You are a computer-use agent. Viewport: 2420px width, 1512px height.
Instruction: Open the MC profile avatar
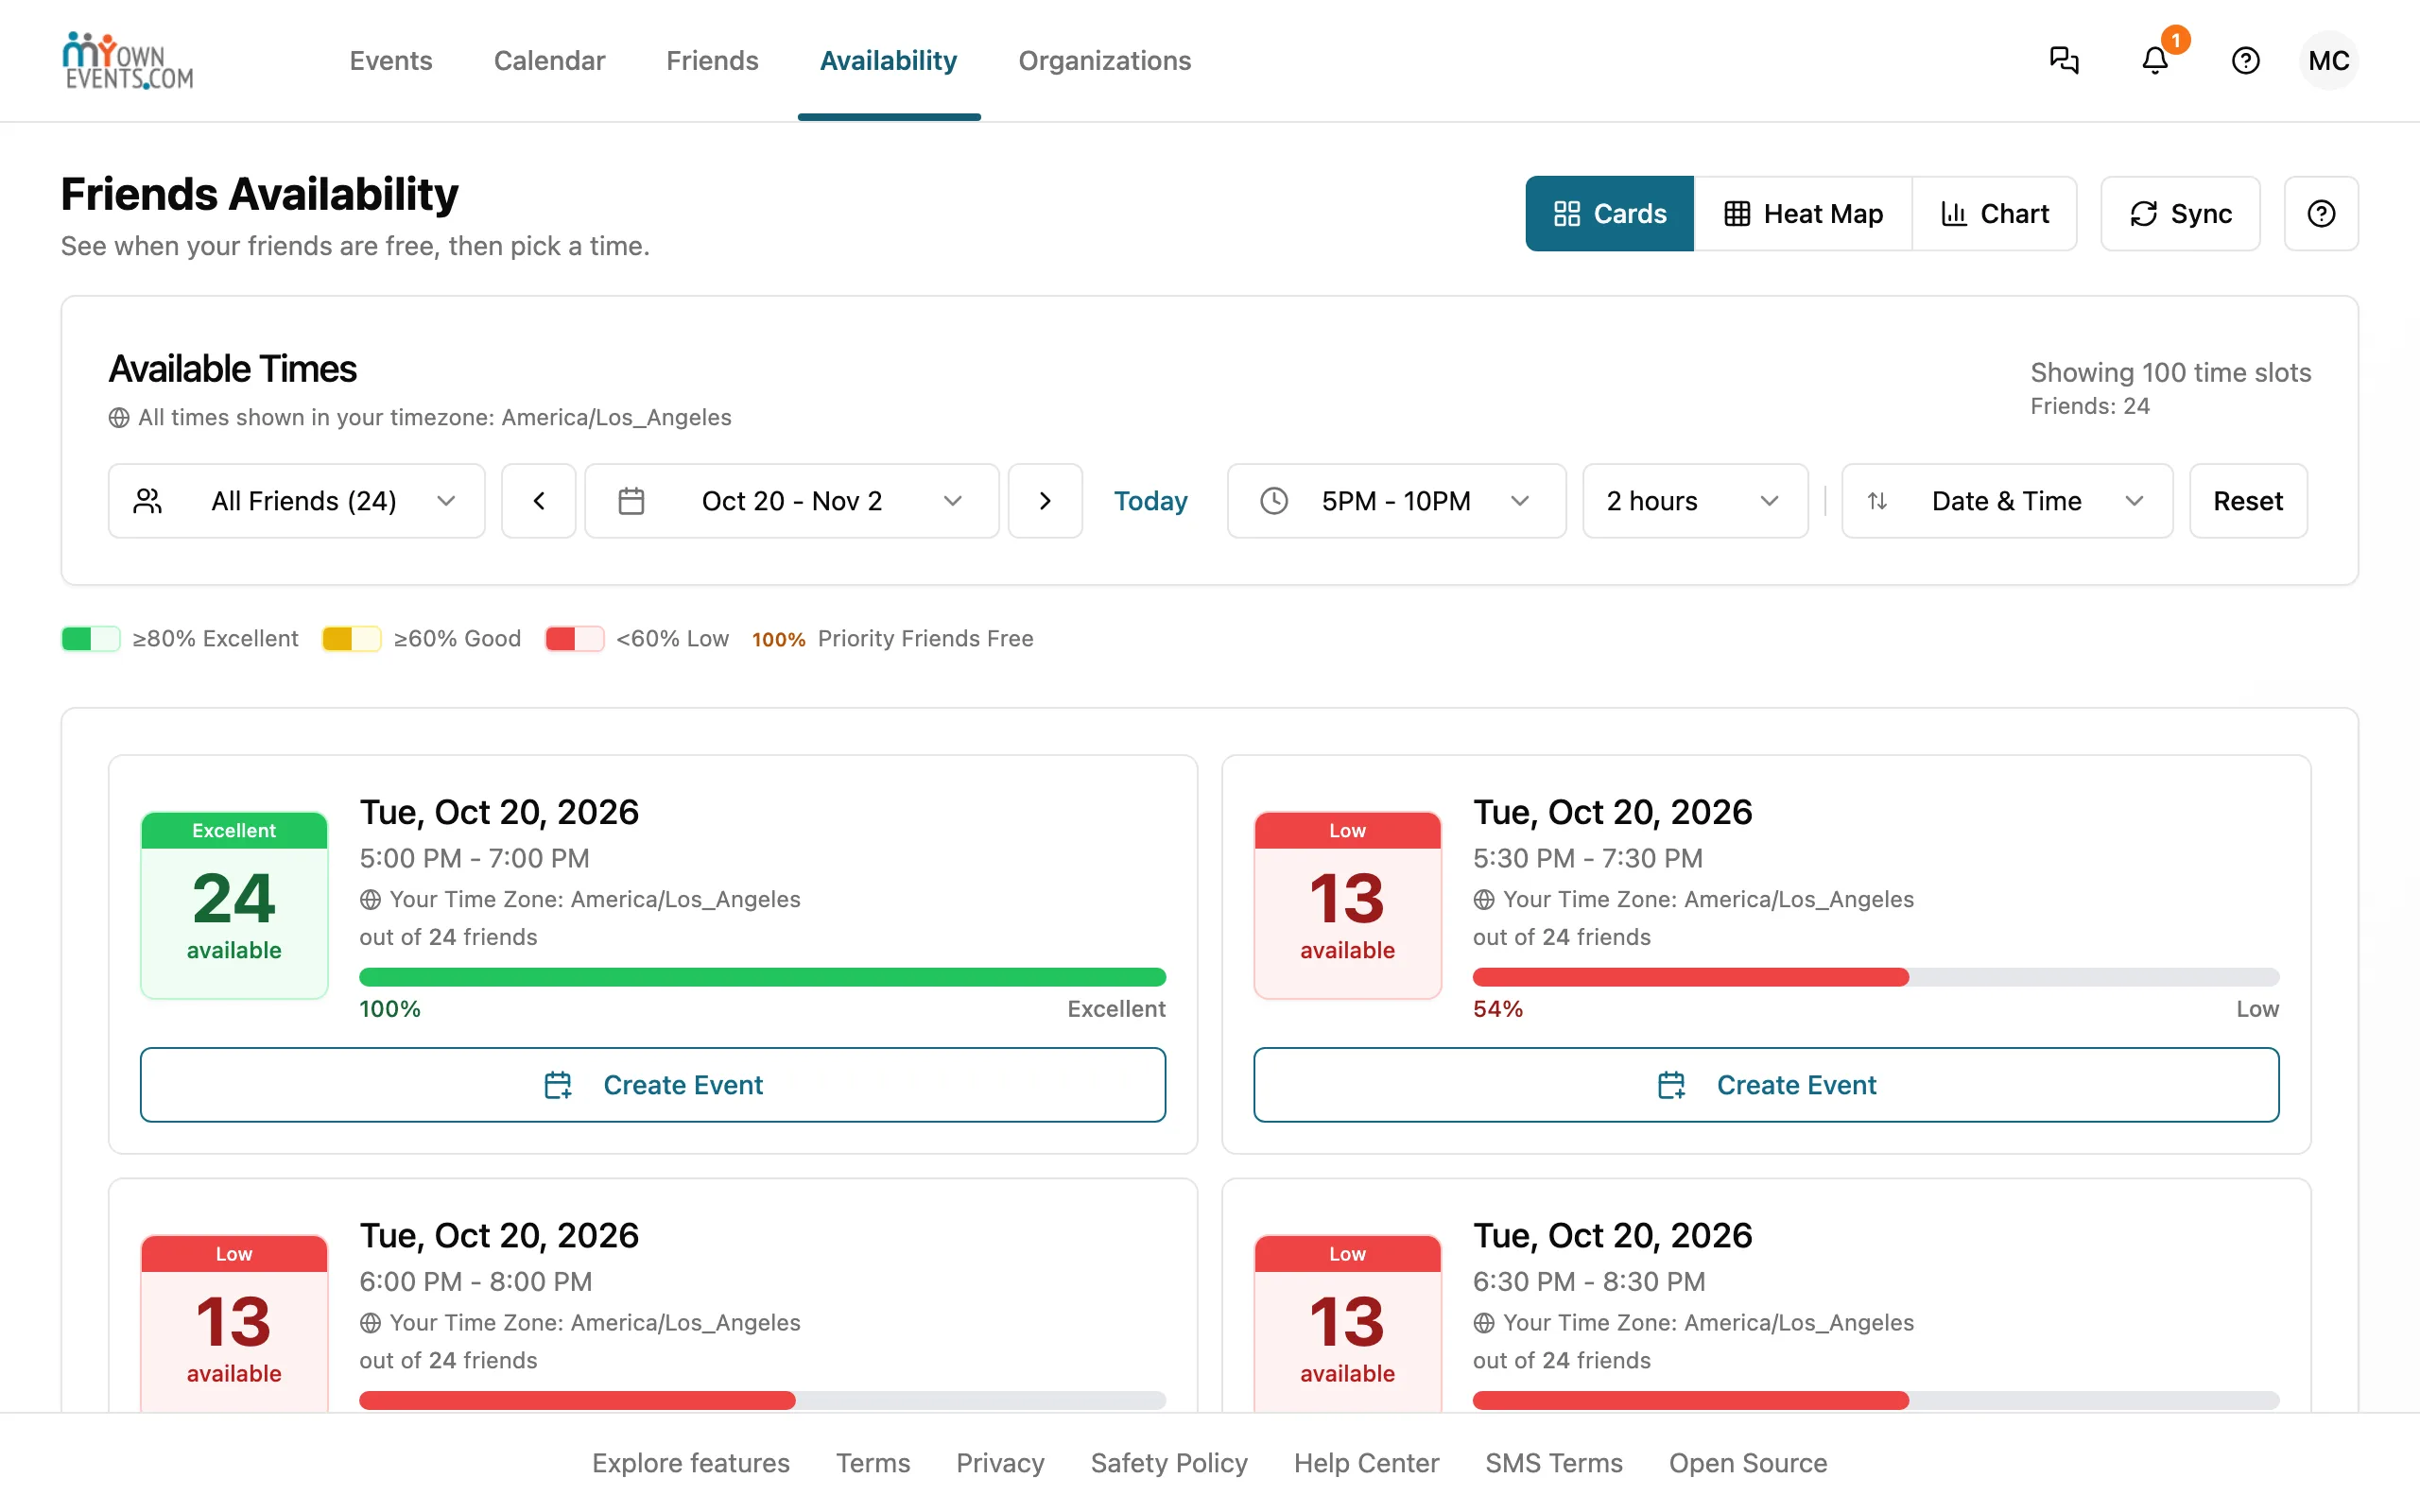(2328, 61)
